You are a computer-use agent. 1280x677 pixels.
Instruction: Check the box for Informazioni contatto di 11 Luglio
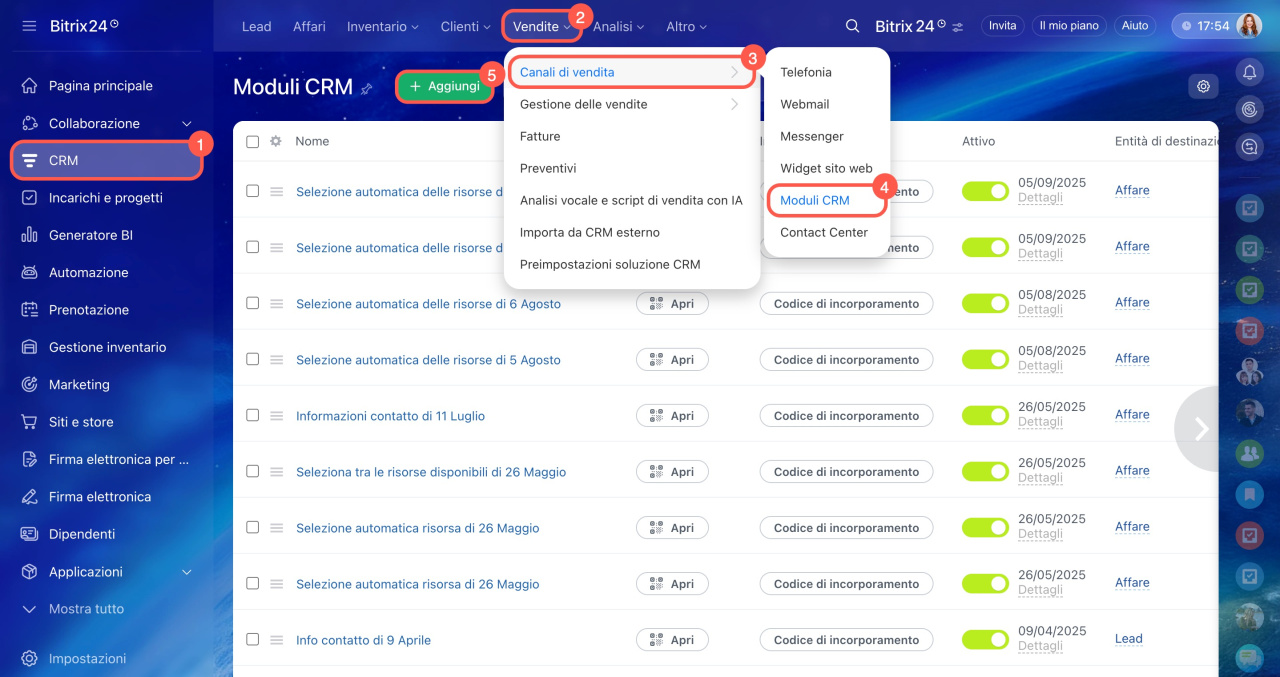point(253,415)
